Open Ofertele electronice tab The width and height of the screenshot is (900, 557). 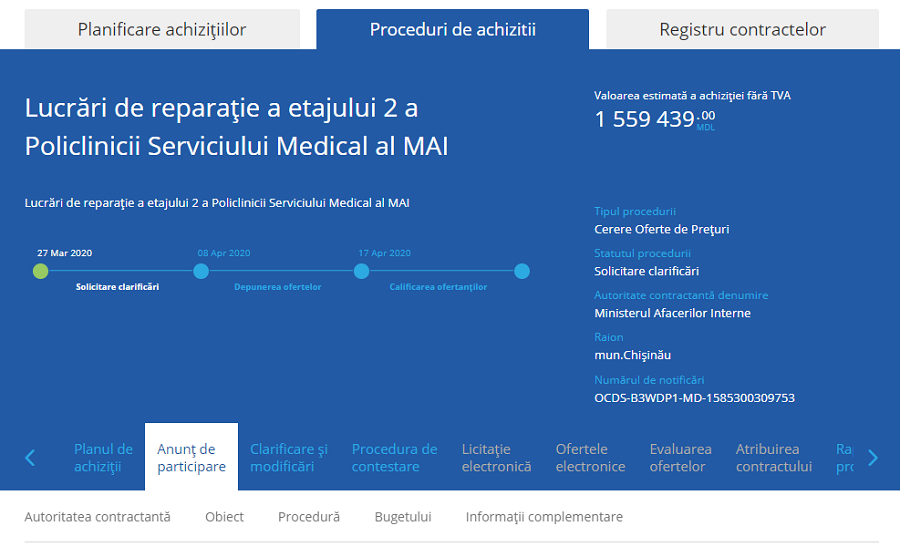590,458
